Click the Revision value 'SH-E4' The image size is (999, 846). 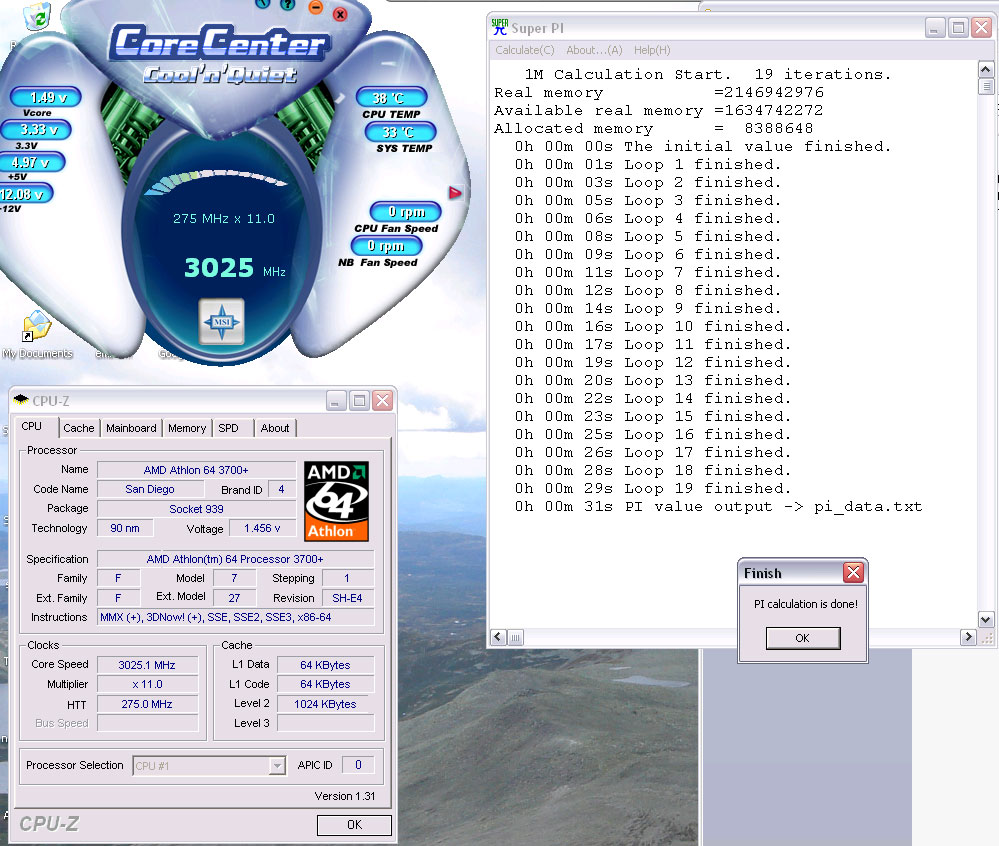coord(348,598)
